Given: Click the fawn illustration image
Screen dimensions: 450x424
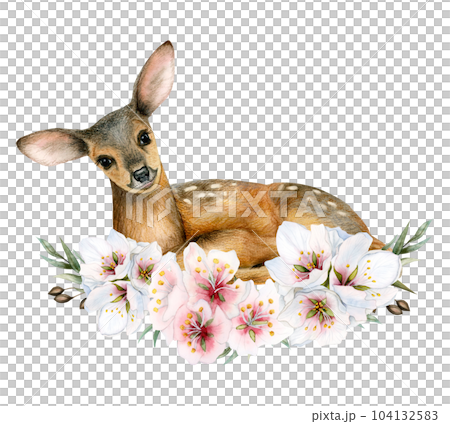Looking at the screenshot, I should (x=224, y=202).
